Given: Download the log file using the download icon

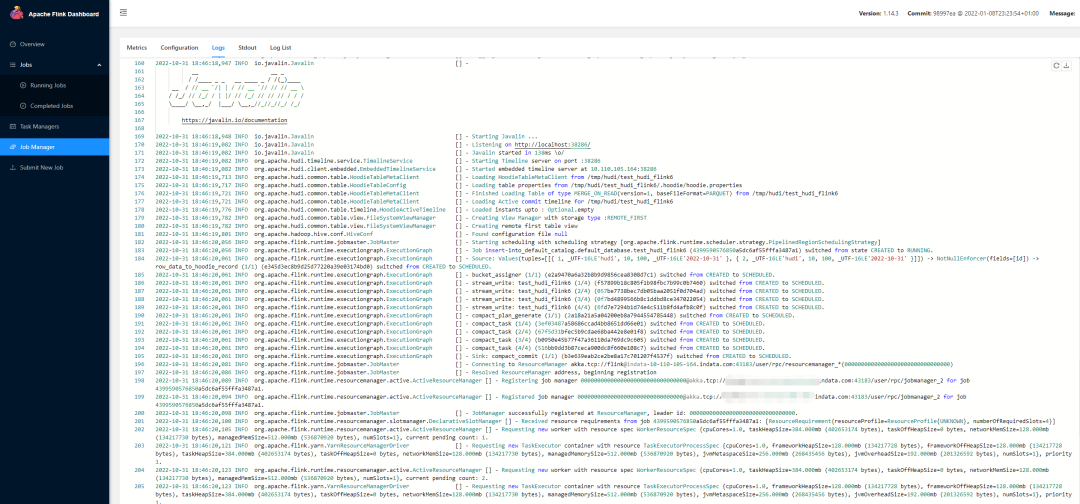Looking at the screenshot, I should click(1068, 65).
